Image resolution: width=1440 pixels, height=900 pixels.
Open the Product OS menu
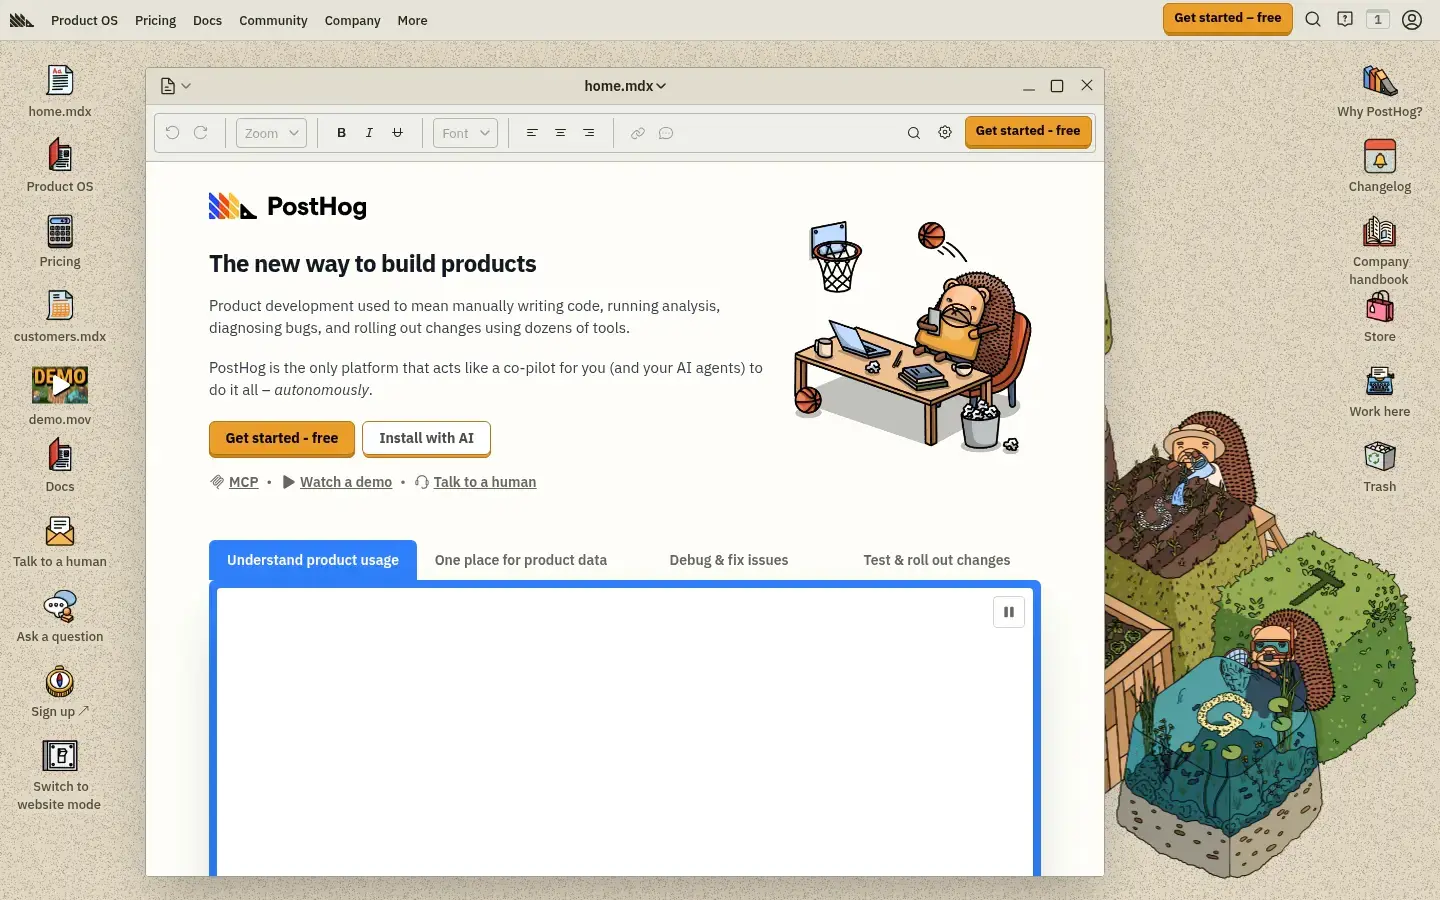[x=84, y=20]
